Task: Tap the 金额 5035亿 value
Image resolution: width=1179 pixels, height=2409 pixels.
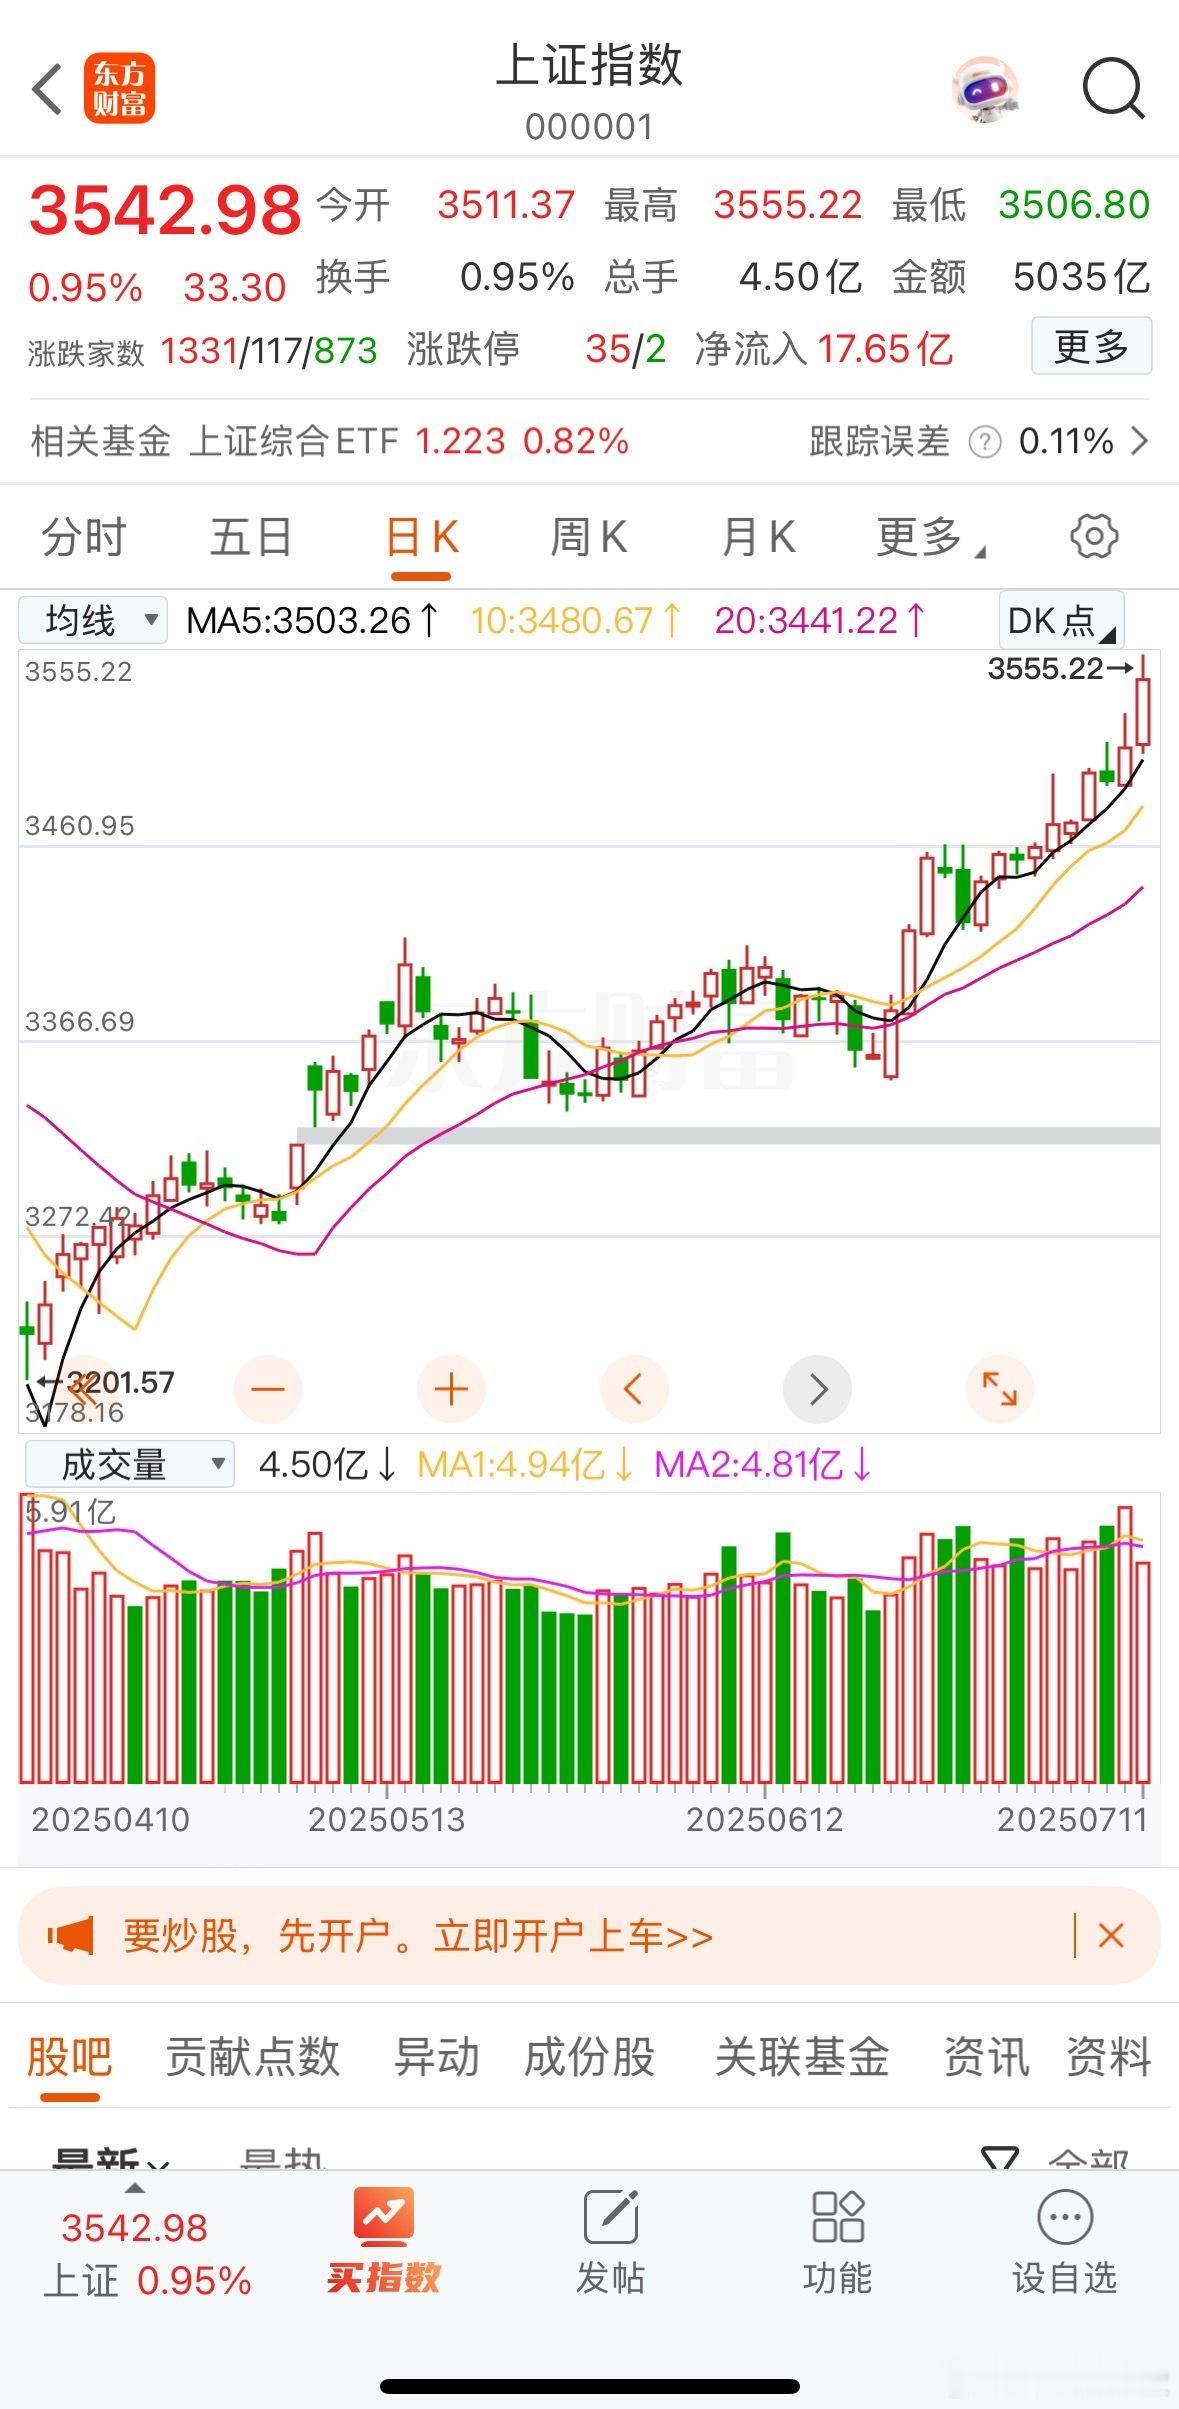Action: 1081,277
